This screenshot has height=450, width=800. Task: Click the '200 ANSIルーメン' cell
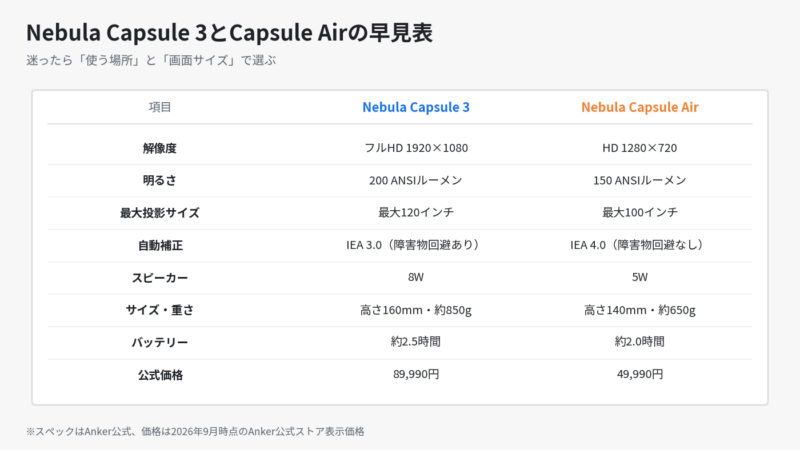(416, 181)
